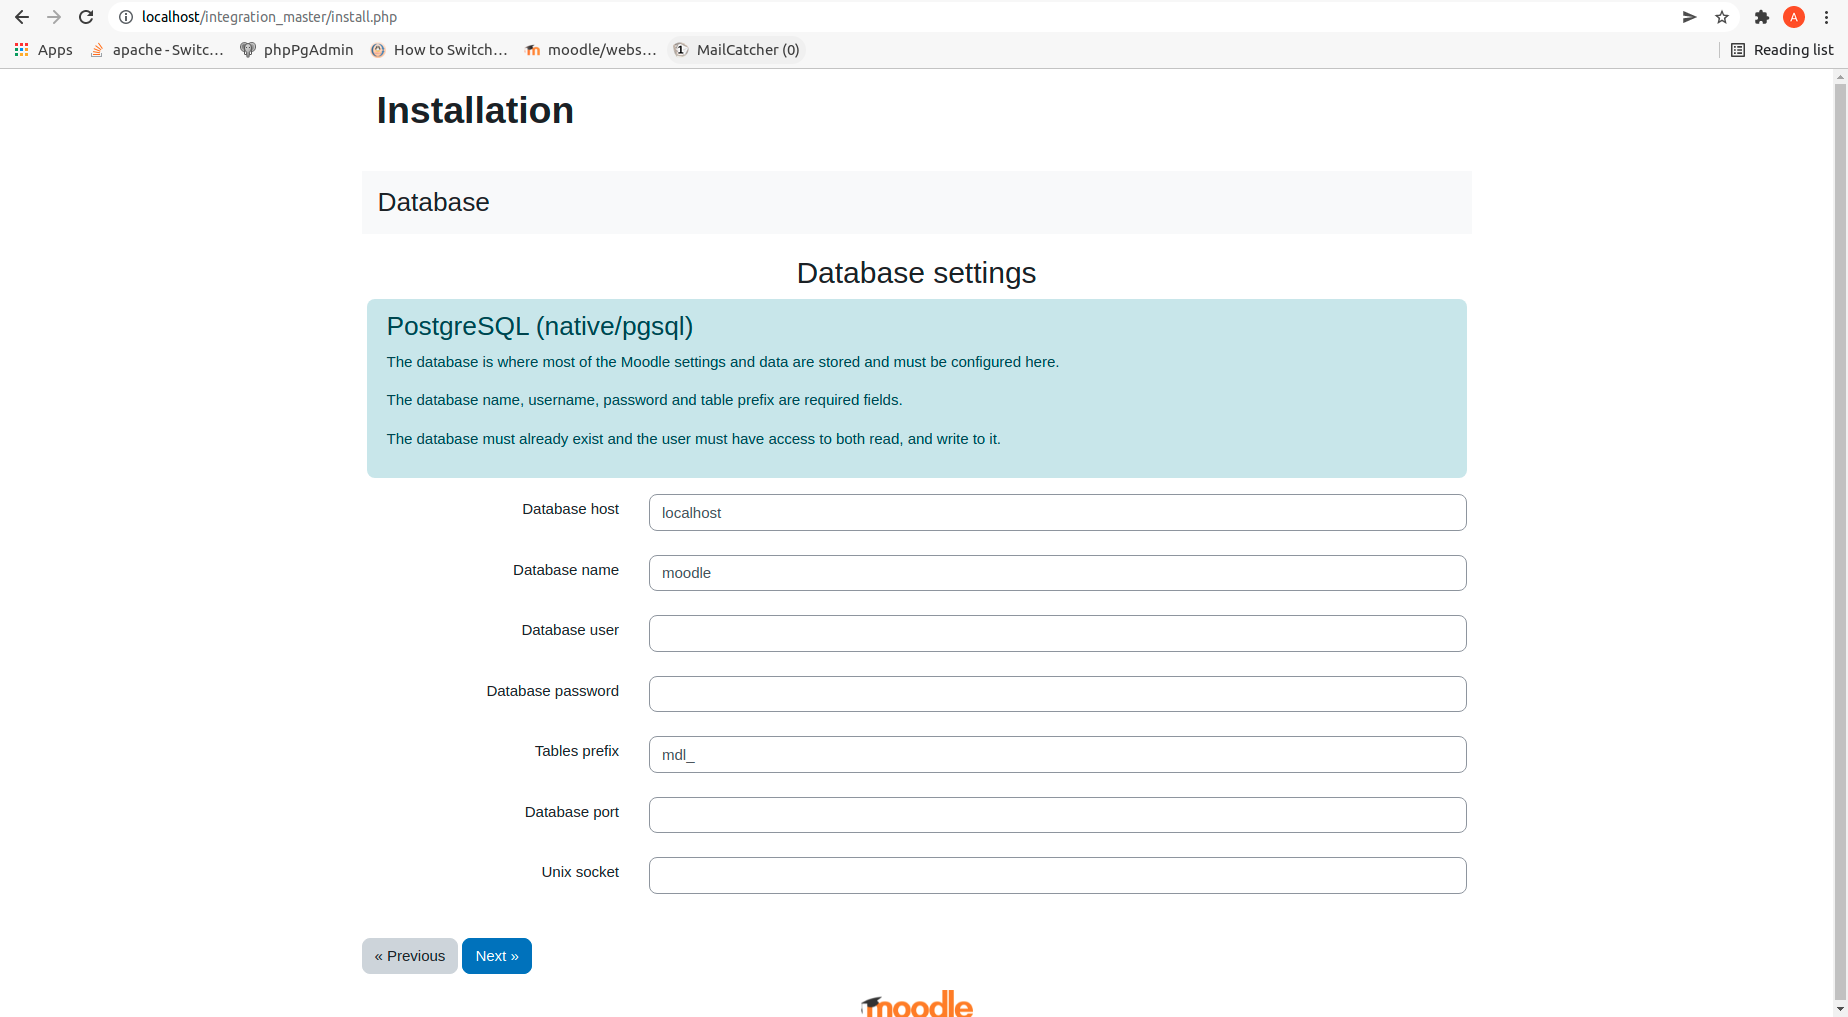Focus the Database host field
1848x1017 pixels.
click(x=1057, y=513)
